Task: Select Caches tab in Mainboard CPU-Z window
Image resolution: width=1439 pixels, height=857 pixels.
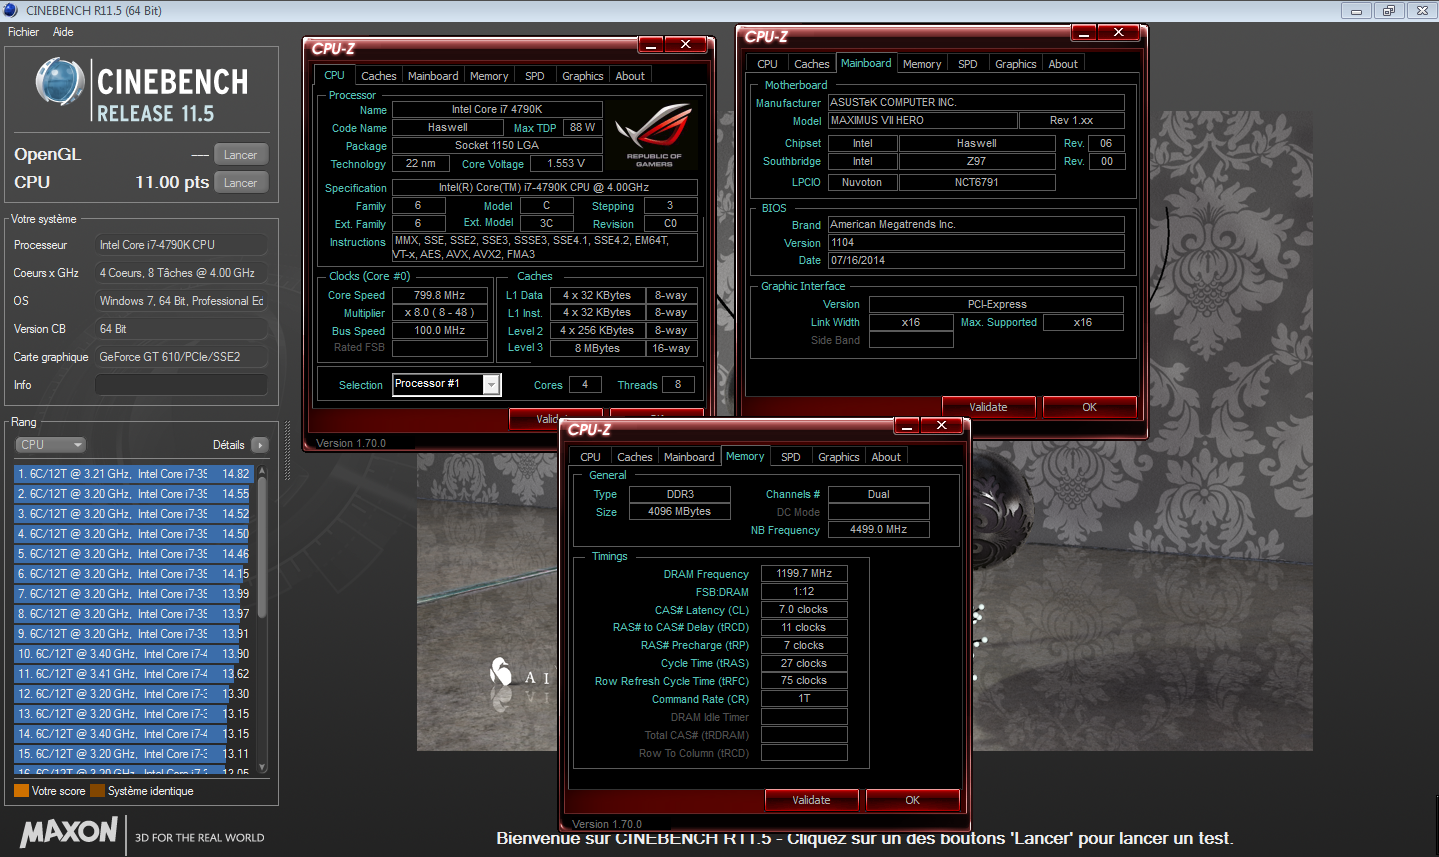Action: 811,64
